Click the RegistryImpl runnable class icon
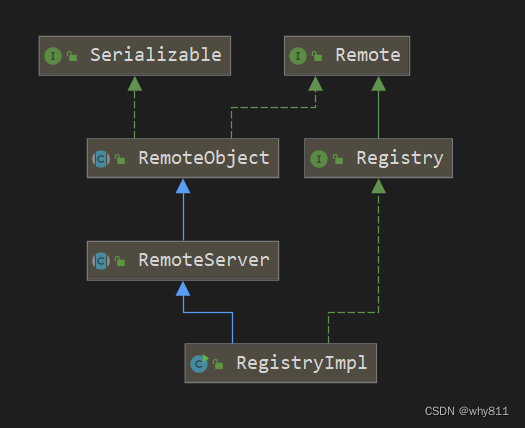The height and width of the screenshot is (428, 525). pyautogui.click(x=199, y=364)
